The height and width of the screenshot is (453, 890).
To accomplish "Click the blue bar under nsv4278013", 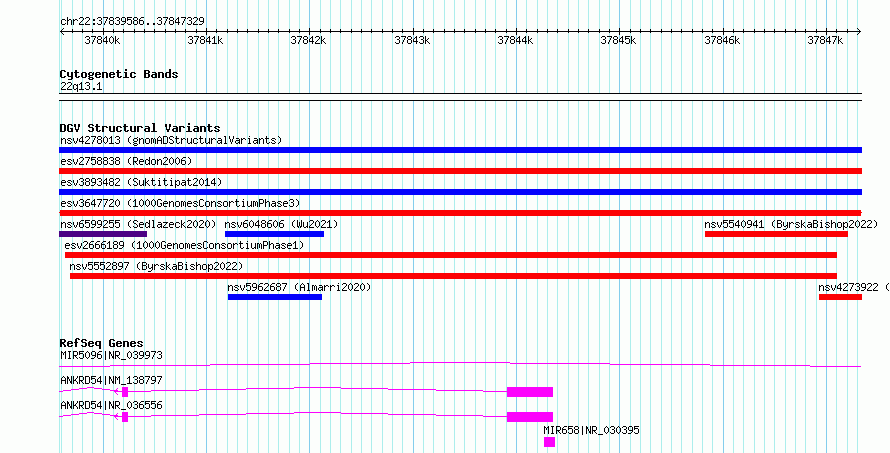I will click(460, 150).
